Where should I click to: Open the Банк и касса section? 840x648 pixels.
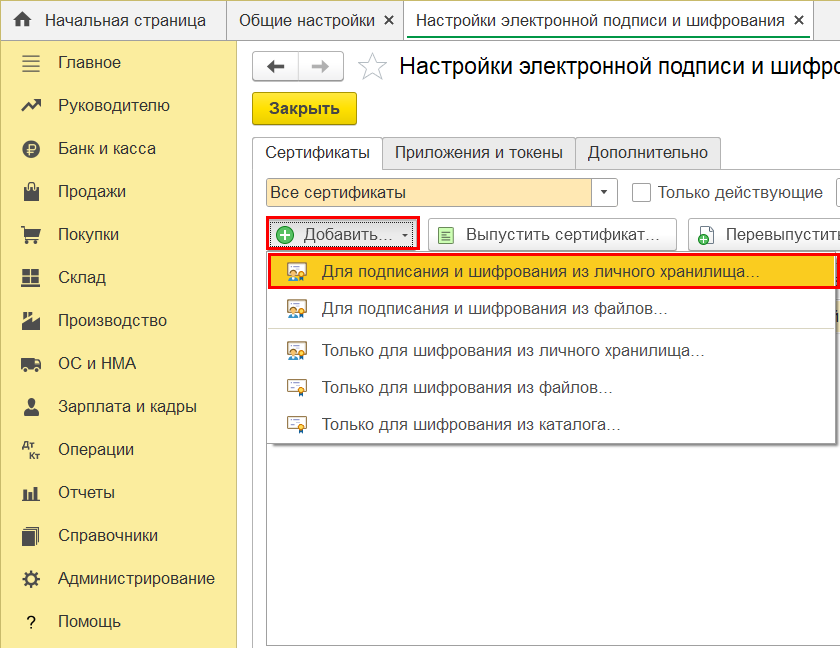coord(118,149)
